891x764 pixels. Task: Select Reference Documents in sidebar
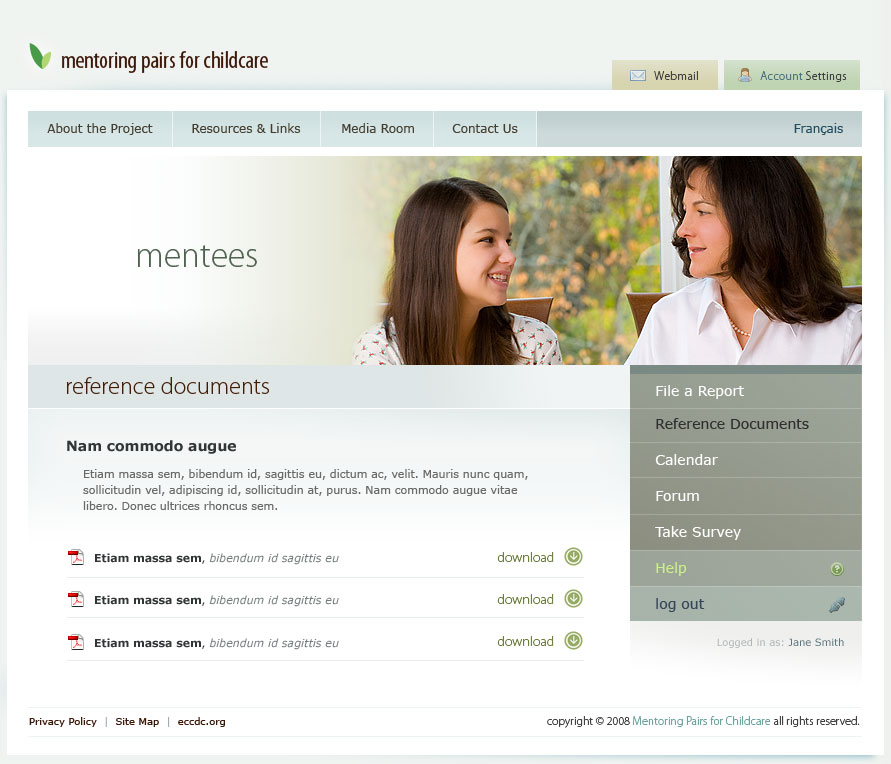coord(746,424)
